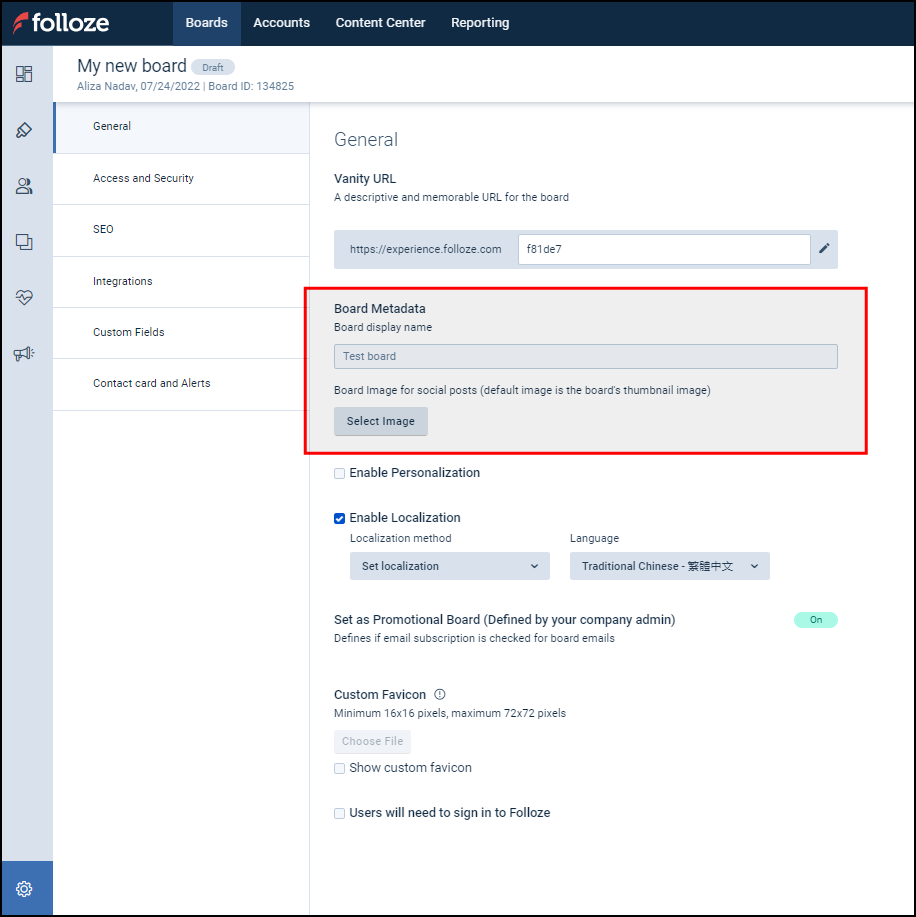
Task: Click the pencil icon to edit vanity URL
Action: click(824, 249)
